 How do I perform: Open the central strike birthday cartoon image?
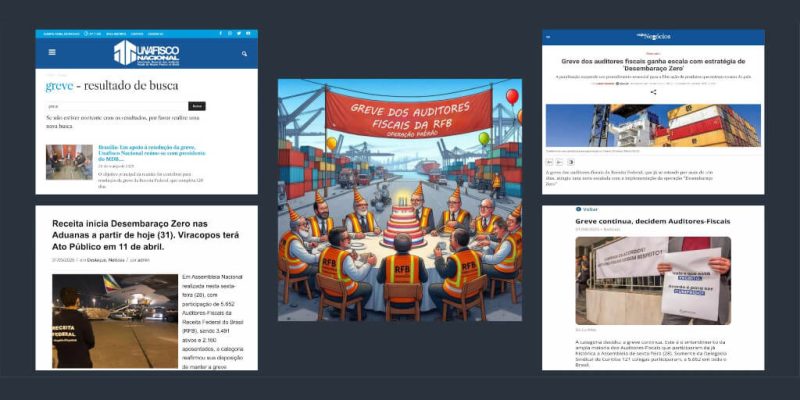point(400,200)
